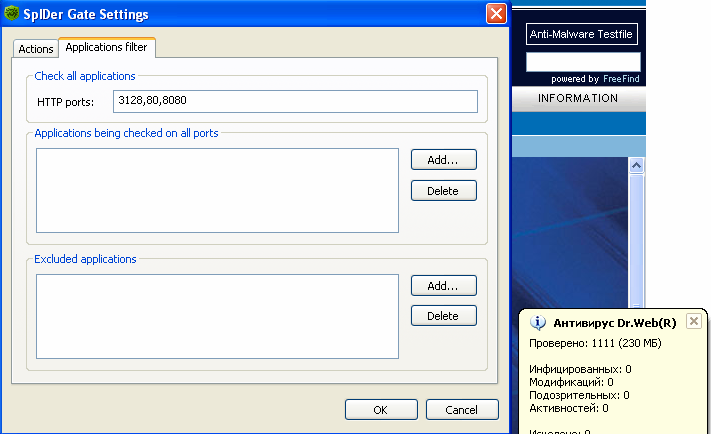Click the 'HTTP ports:' label
The height and width of the screenshot is (435, 711).
click(x=65, y=102)
